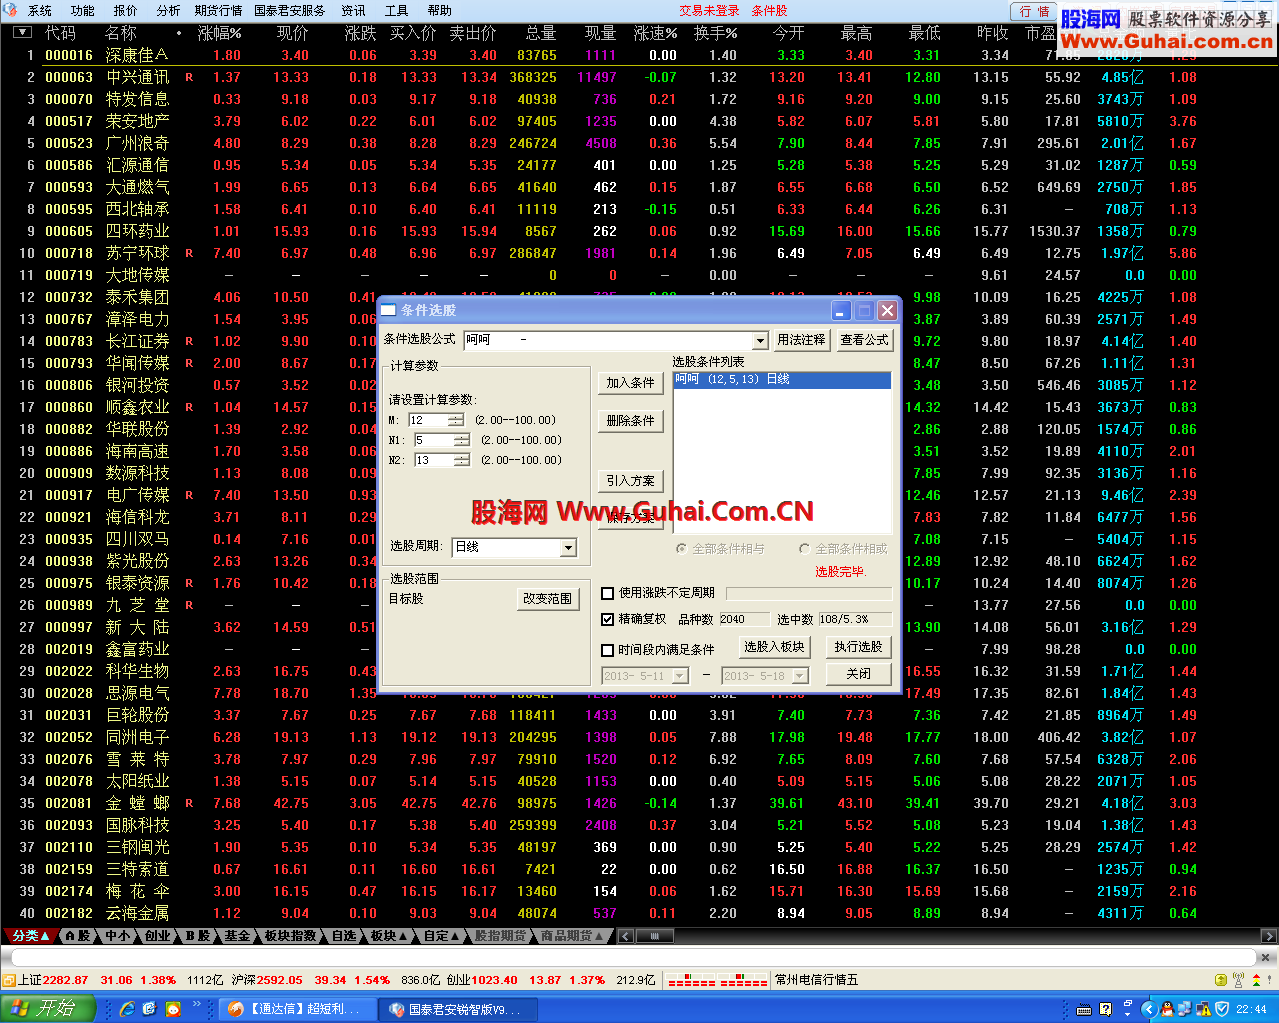This screenshot has width=1279, height=1023.
Task: Click the 用法注释 button
Action: (x=802, y=340)
